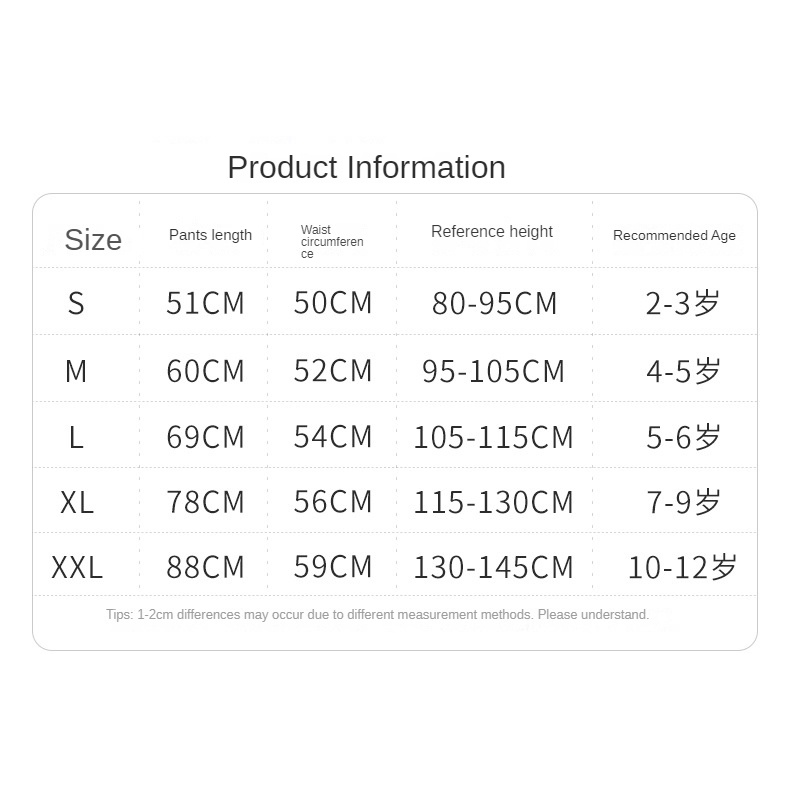Click the Recommended Age column header
Viewport: 790px width, 790px height.
(x=674, y=236)
